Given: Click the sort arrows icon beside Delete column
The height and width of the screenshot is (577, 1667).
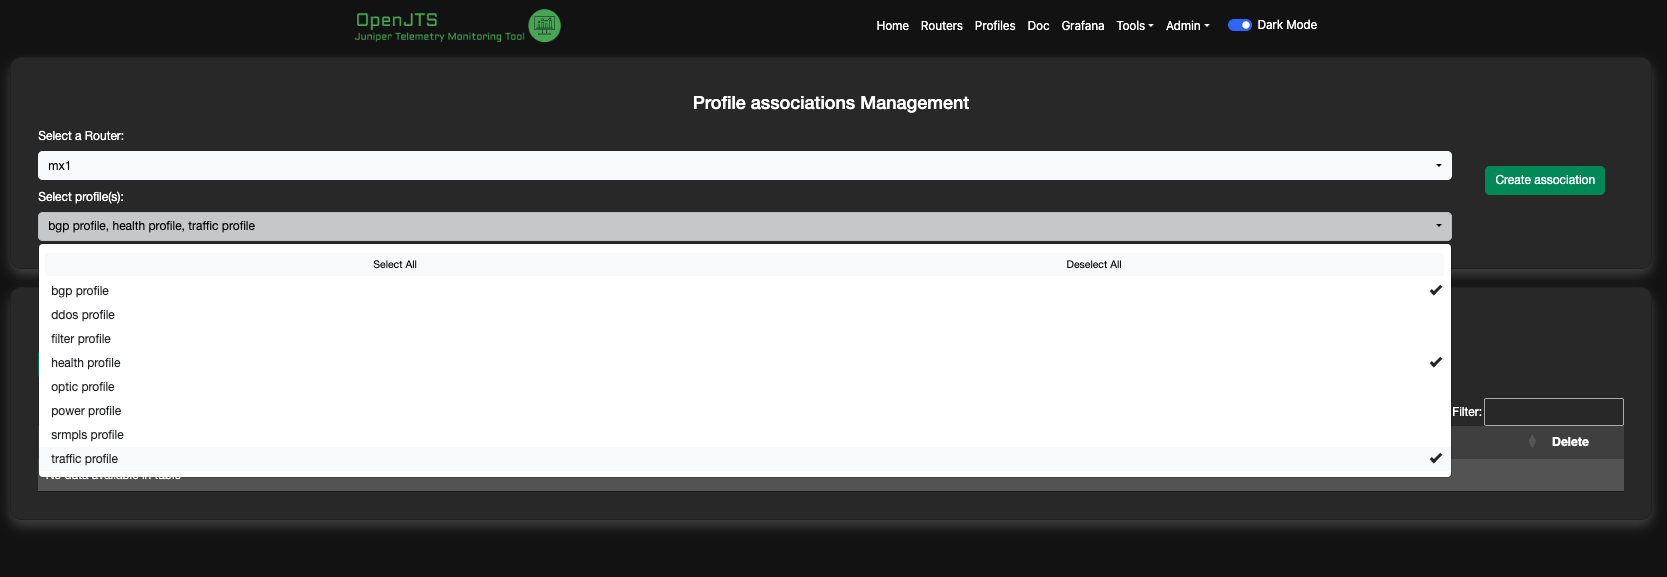Looking at the screenshot, I should [x=1531, y=442].
